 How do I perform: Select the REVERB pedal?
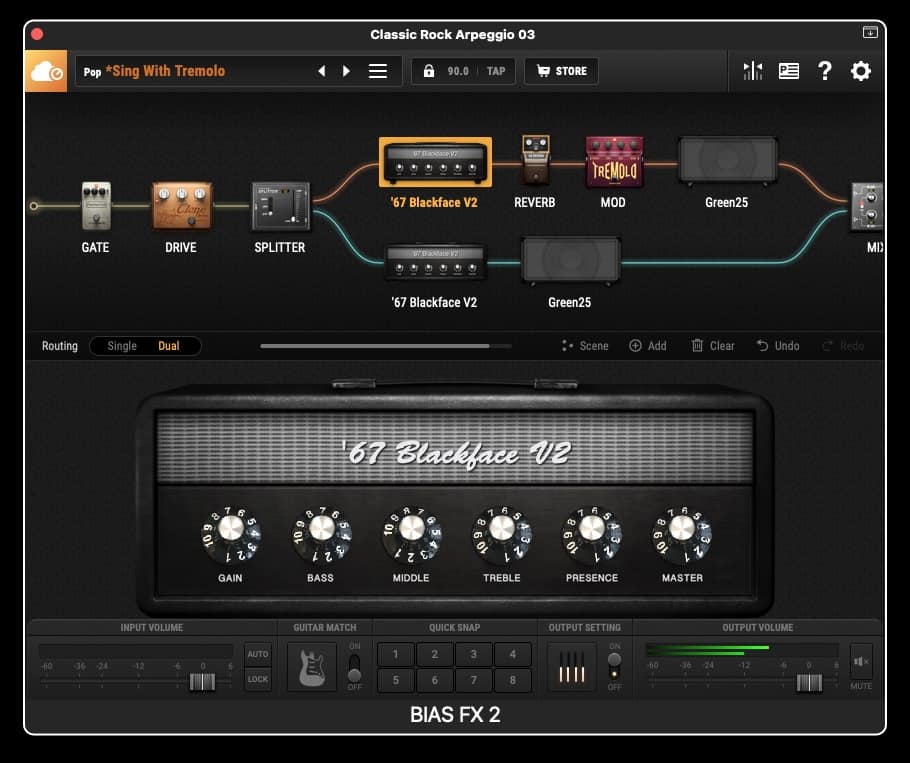[x=535, y=159]
